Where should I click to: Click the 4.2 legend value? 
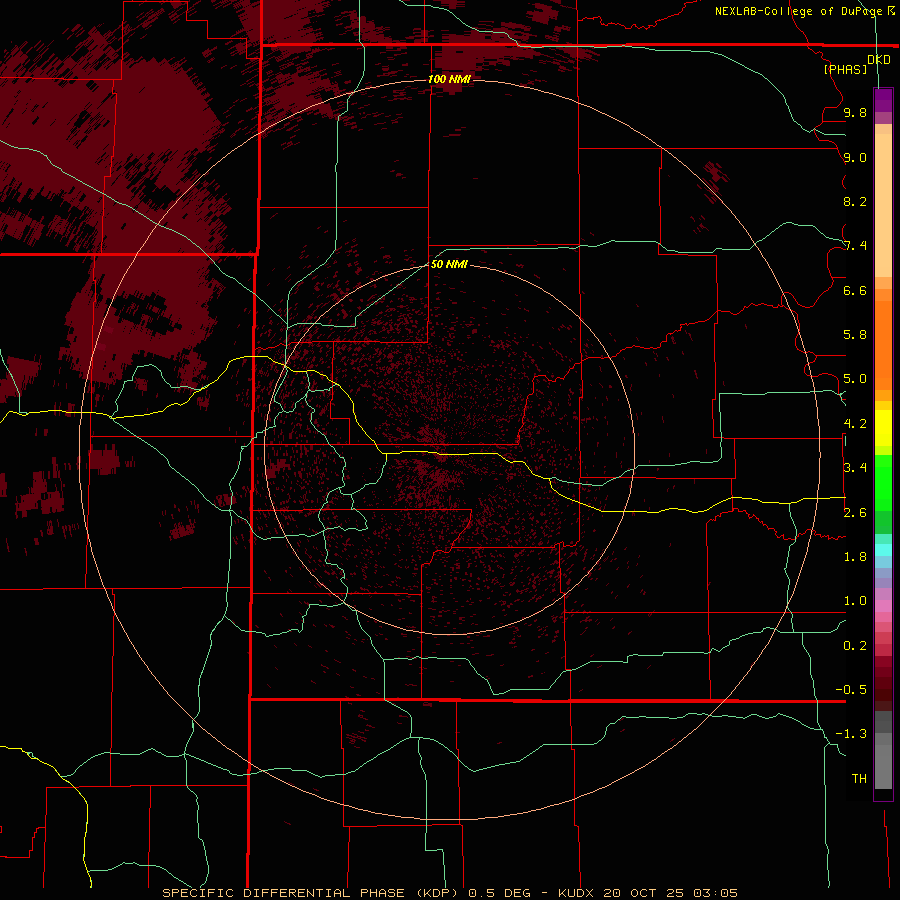(x=855, y=424)
